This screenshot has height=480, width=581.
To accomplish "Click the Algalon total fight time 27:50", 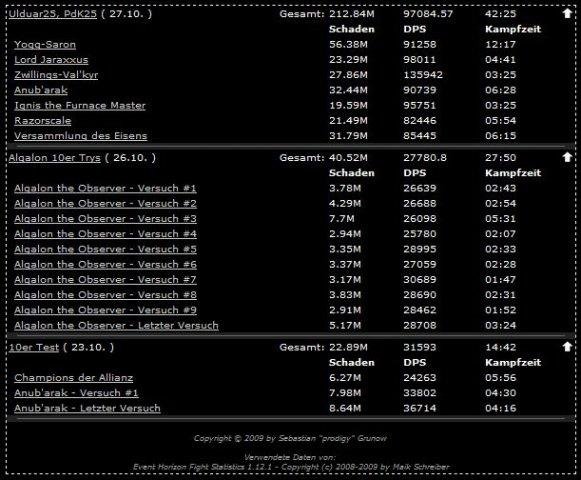I will click(500, 158).
